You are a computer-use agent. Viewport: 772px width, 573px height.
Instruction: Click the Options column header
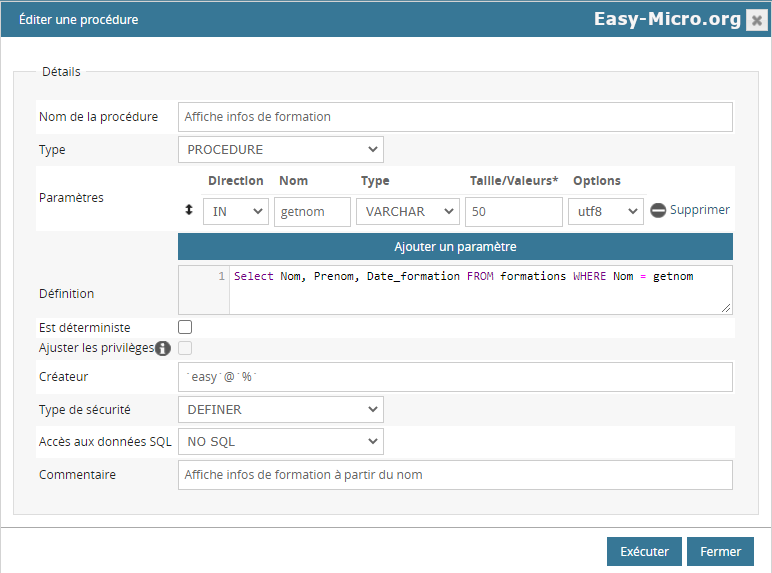tap(597, 181)
